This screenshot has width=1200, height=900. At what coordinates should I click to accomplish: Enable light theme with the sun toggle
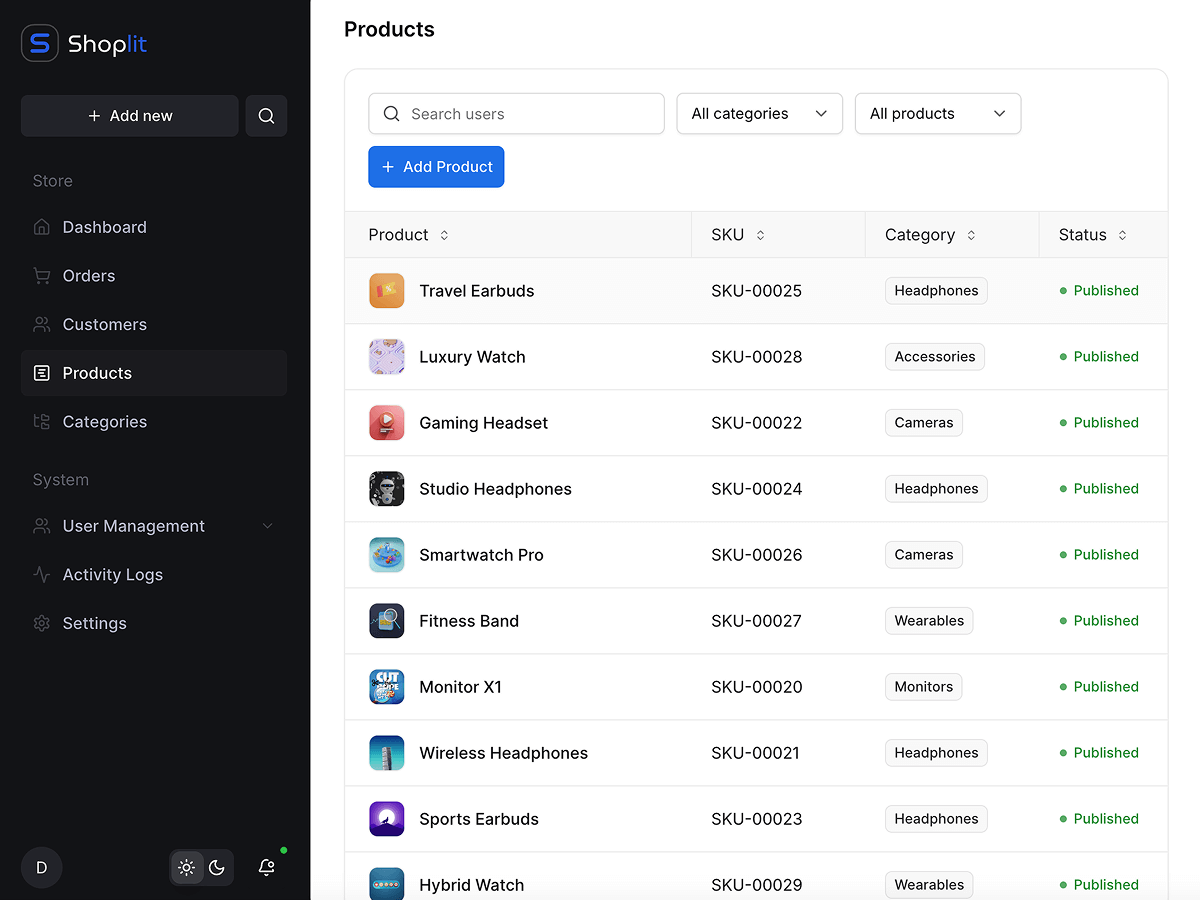tap(186, 867)
